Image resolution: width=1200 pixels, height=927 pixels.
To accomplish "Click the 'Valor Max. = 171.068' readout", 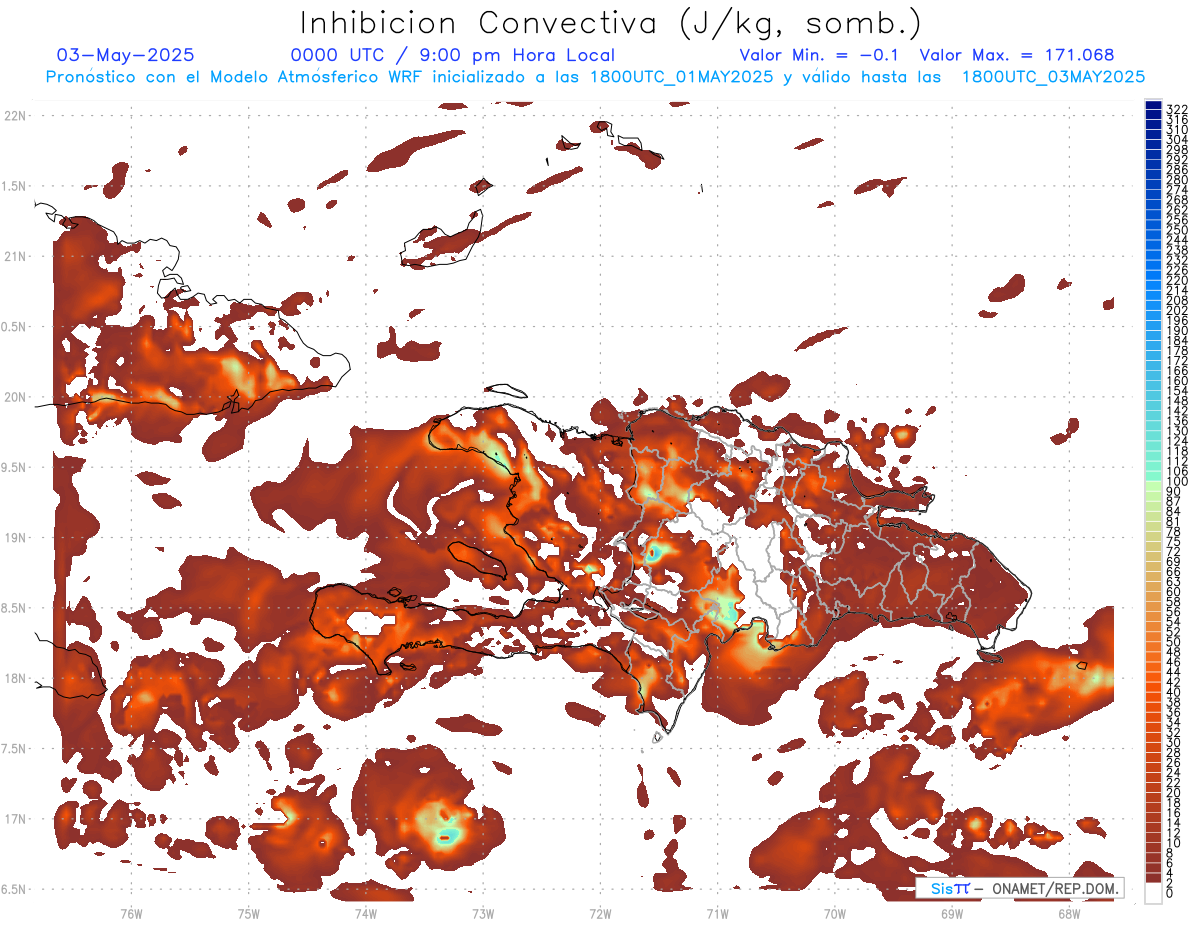I will tap(1017, 56).
